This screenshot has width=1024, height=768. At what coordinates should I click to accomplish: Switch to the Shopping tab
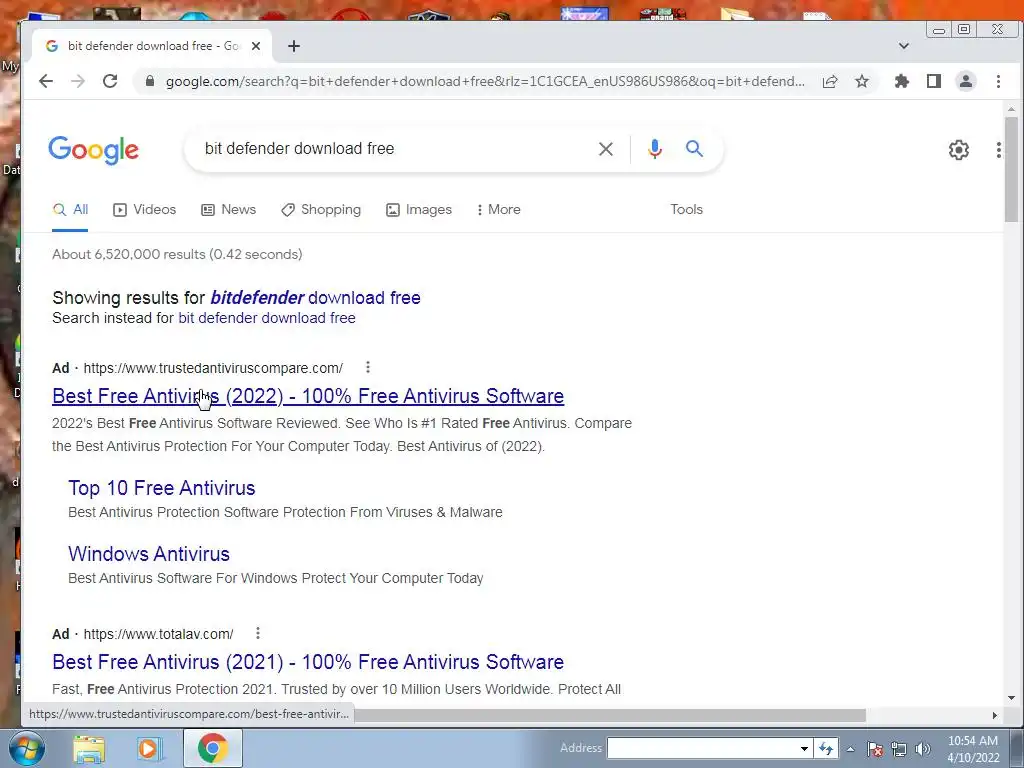(321, 210)
